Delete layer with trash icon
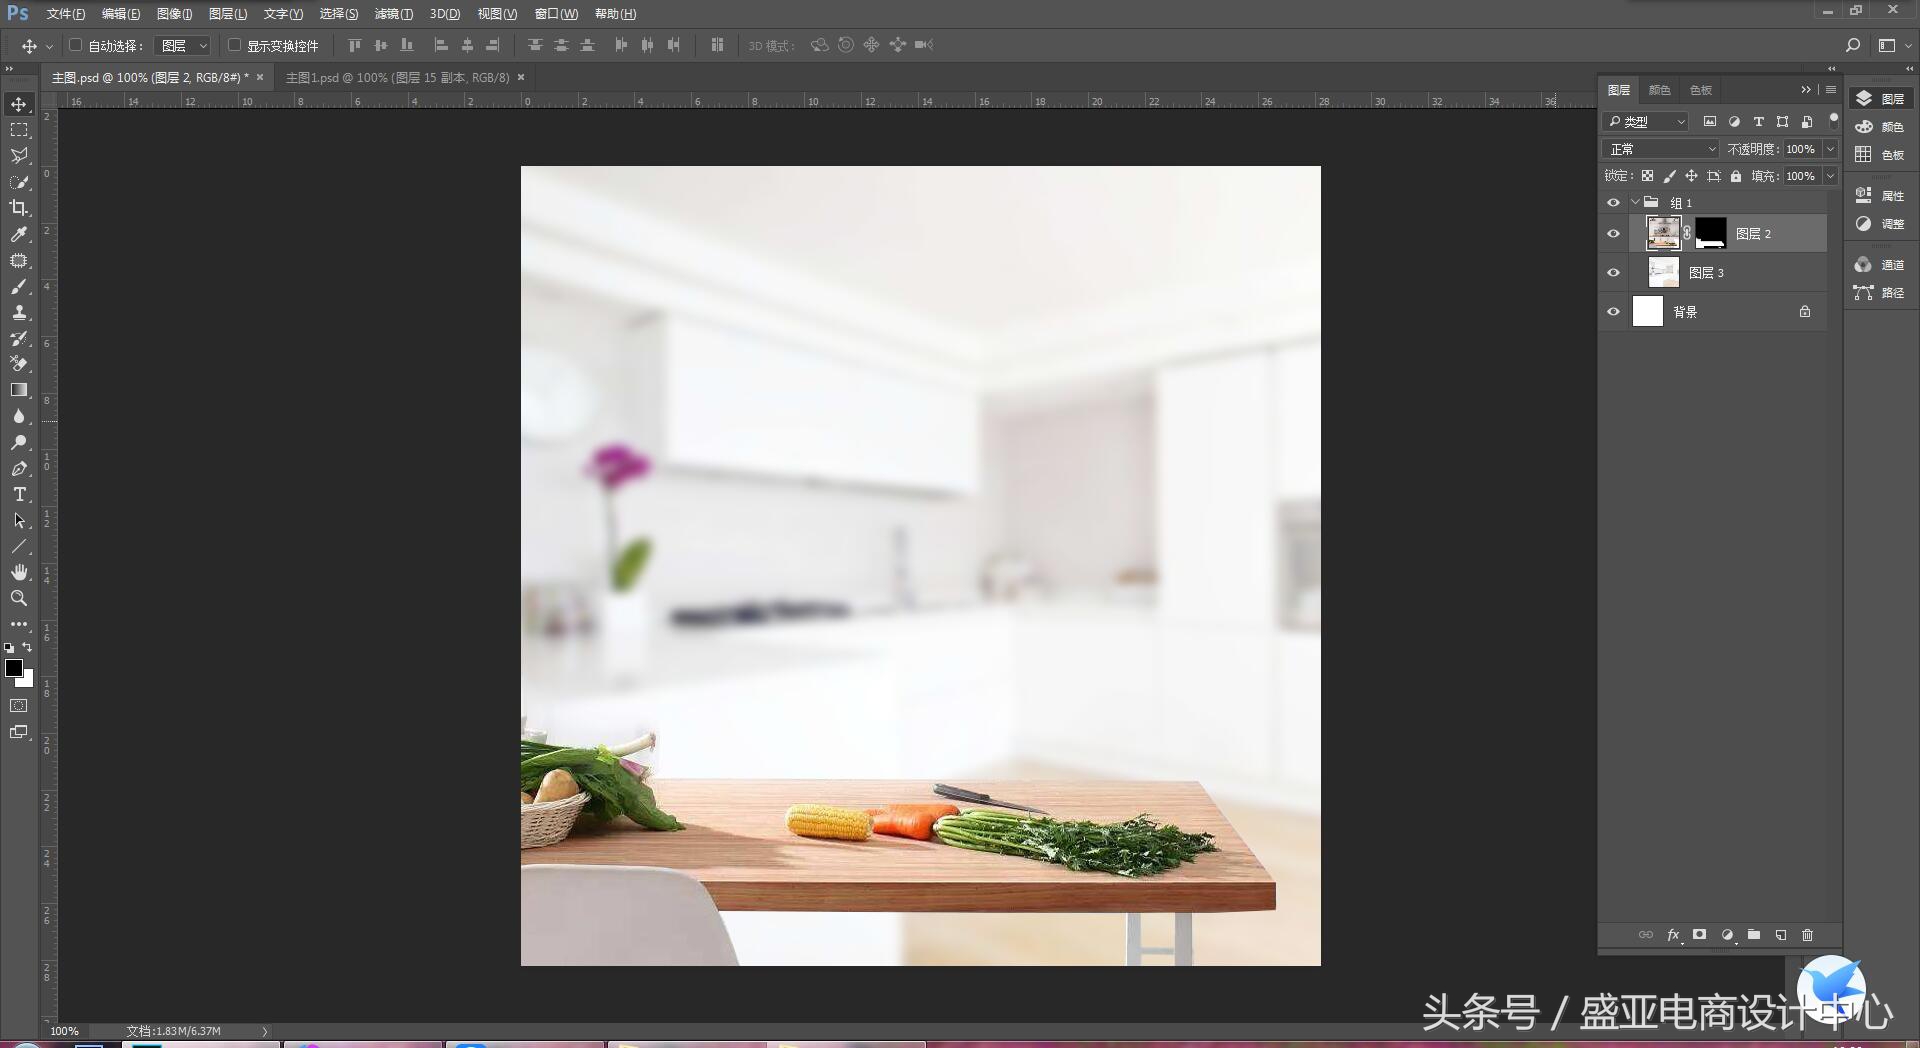1920x1048 pixels. pyautogui.click(x=1808, y=935)
